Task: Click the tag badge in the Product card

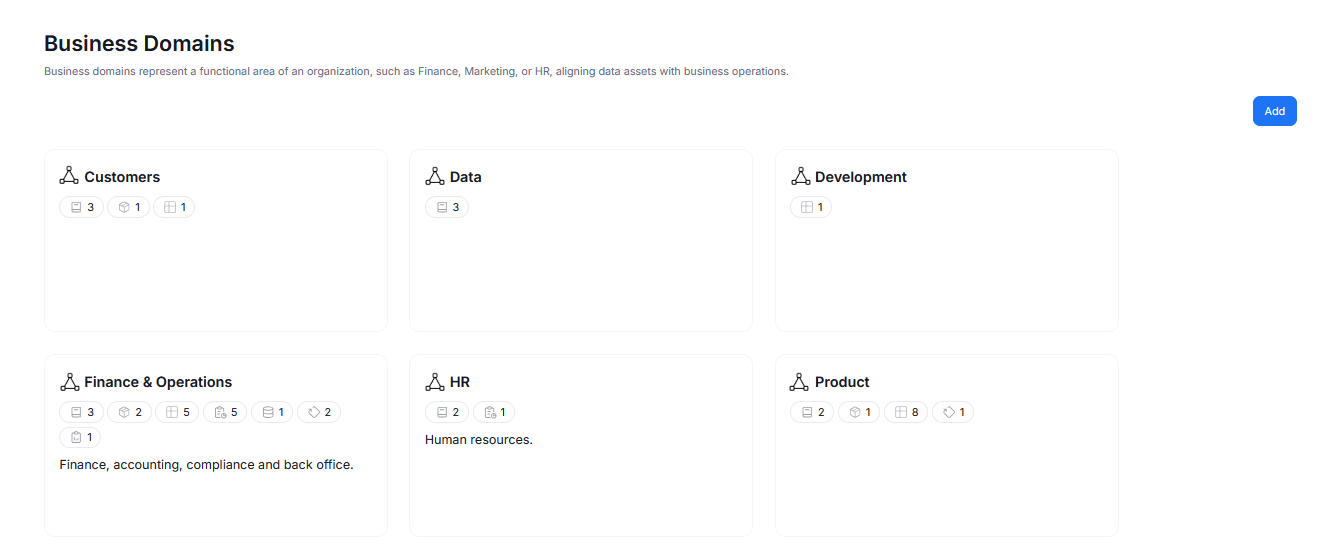Action: (953, 412)
